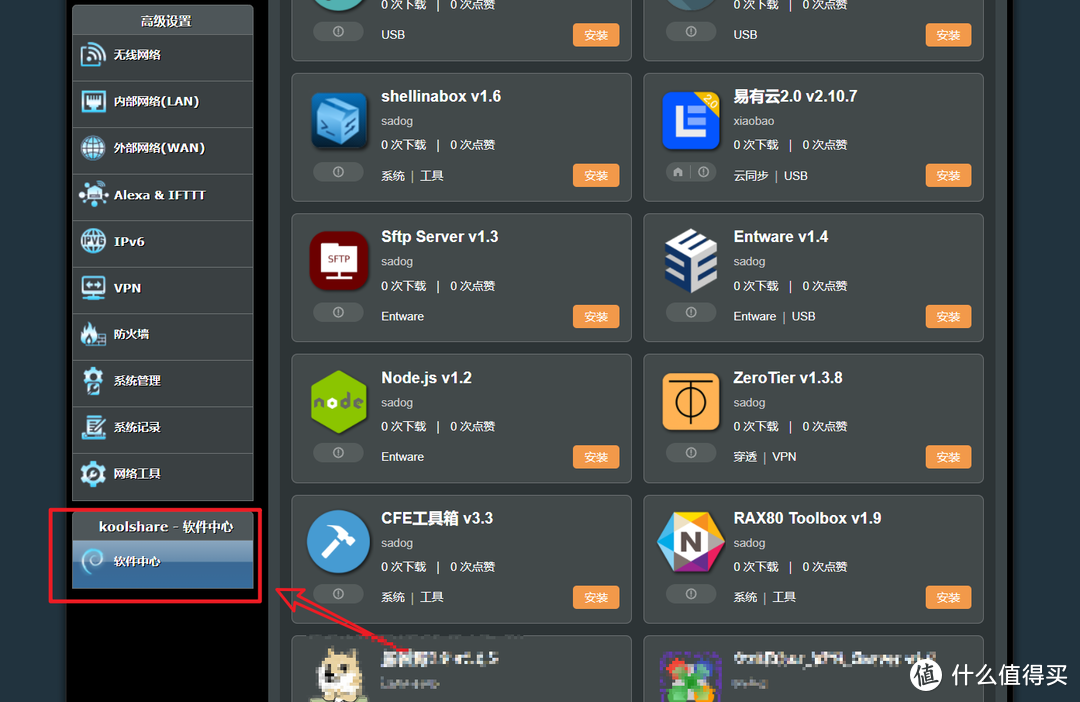1080x702 pixels.
Task: Open homepage icon of 易有云2.0
Action: (678, 172)
